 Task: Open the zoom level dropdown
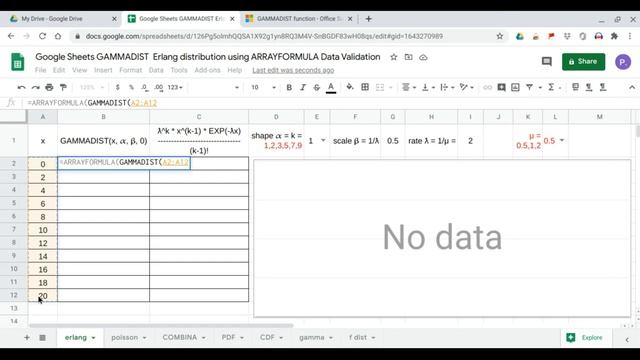[x=92, y=87]
